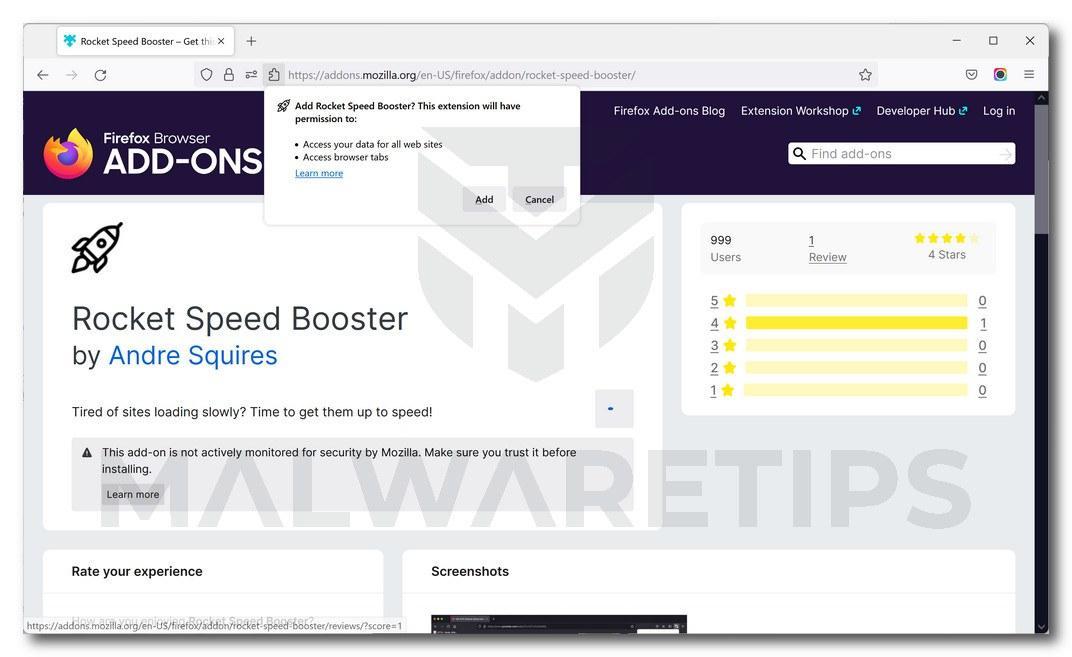
Task: Click Add in the permission popup
Action: [x=484, y=200]
